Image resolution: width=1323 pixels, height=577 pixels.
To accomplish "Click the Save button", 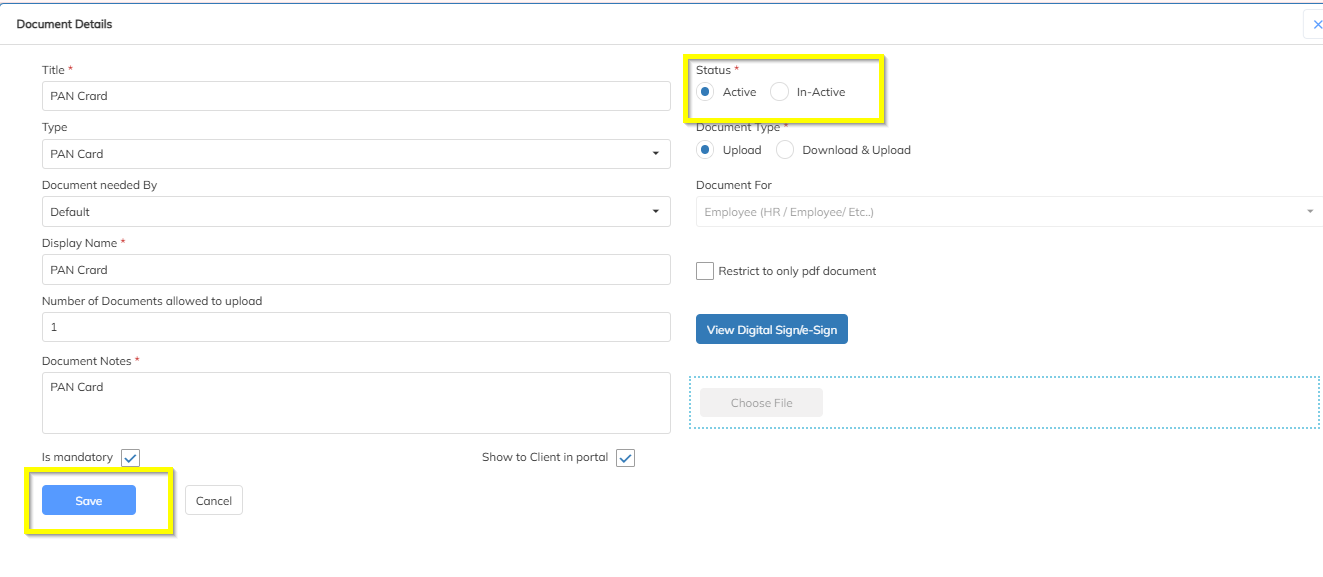I will coord(89,501).
